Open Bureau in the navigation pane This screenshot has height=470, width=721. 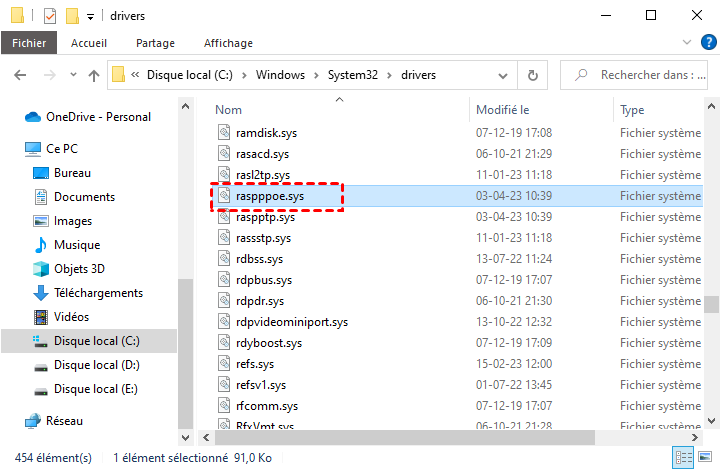62,173
